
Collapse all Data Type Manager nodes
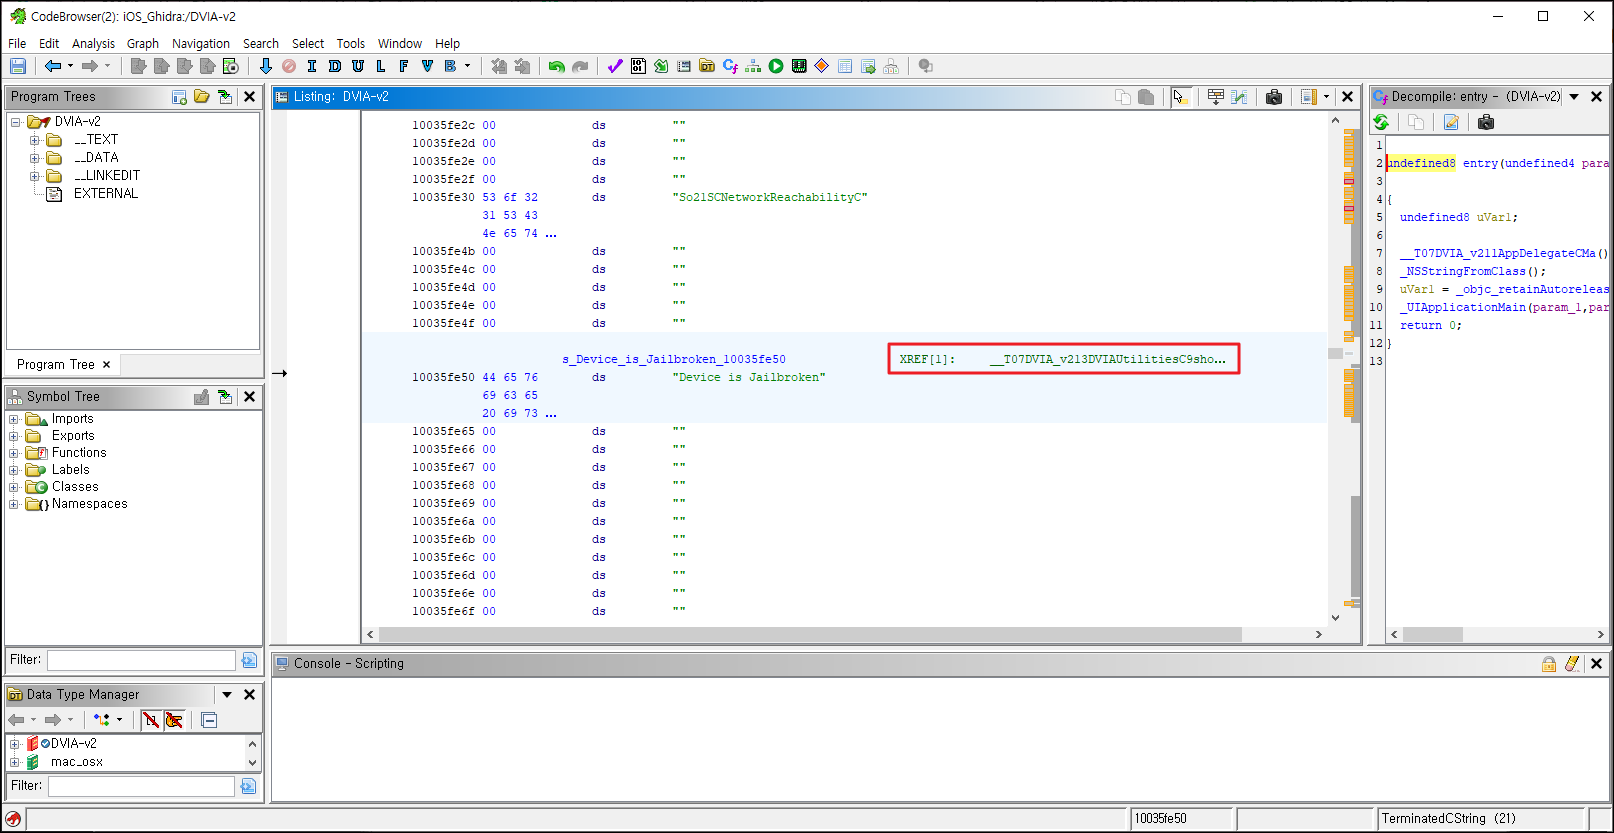(209, 720)
